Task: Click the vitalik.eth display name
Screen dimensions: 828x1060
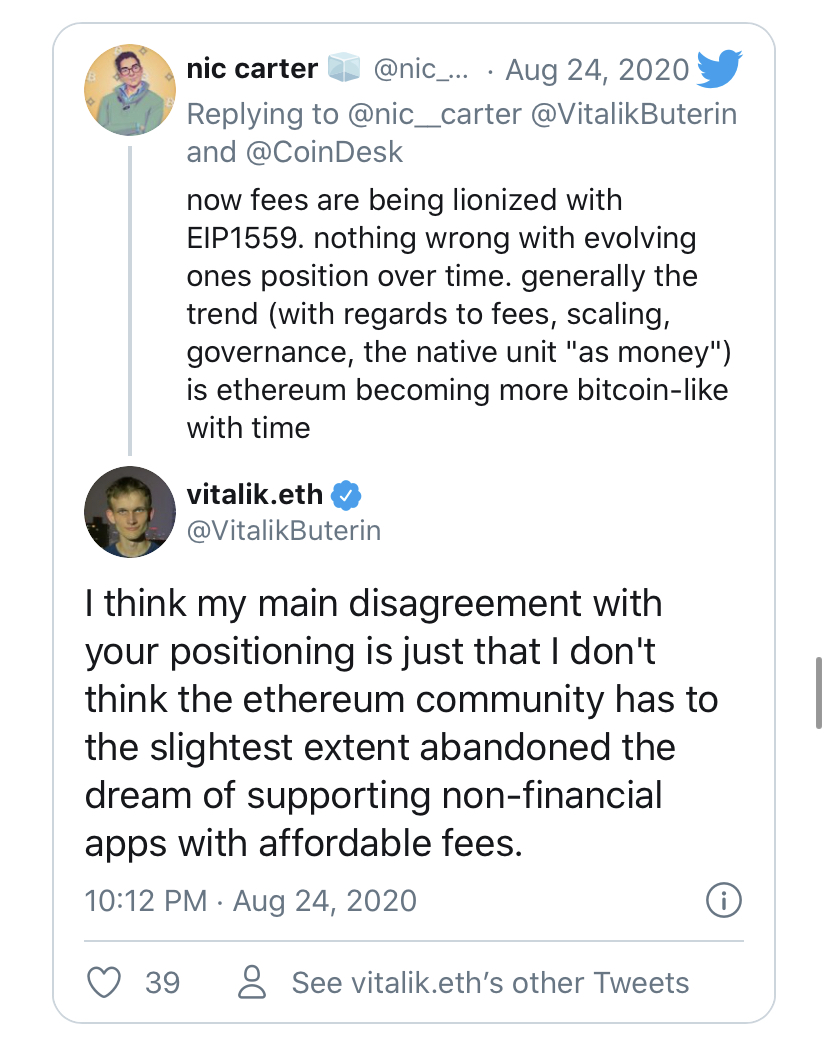Action: [x=255, y=494]
